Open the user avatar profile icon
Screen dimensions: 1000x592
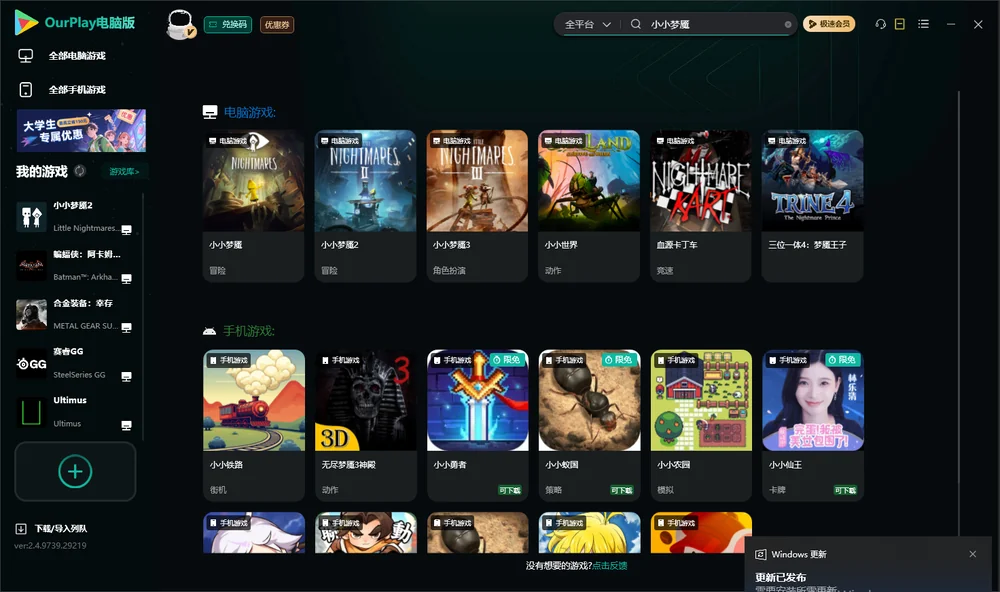pyautogui.click(x=180, y=24)
